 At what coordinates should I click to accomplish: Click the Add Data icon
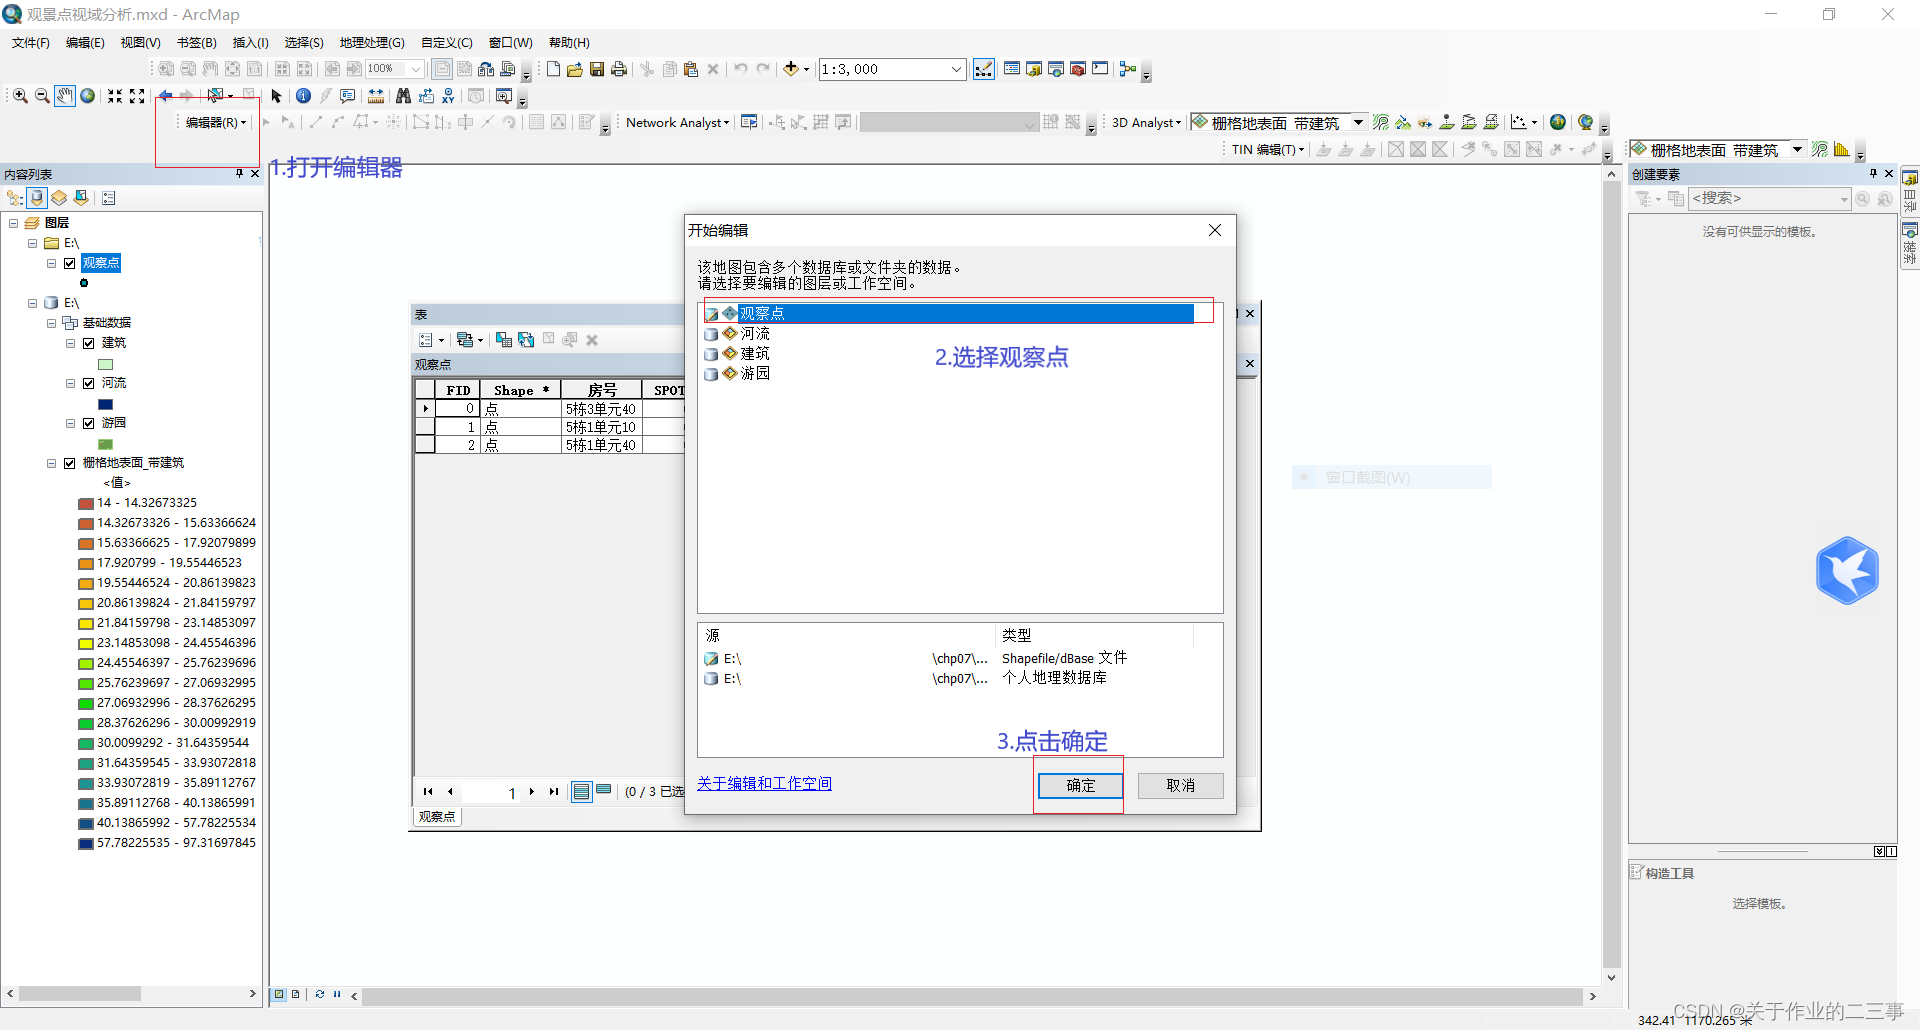pos(791,69)
